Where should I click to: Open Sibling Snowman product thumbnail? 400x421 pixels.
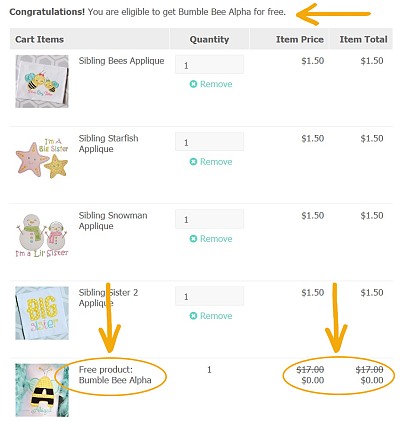click(x=42, y=236)
